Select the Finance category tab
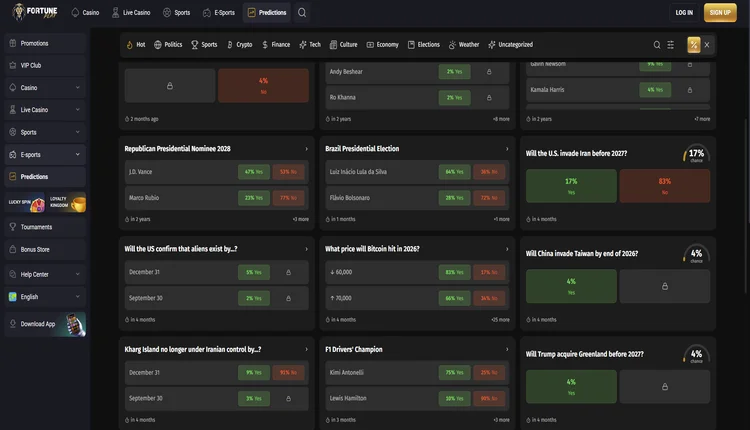Image resolution: width=750 pixels, height=430 pixels. click(x=276, y=44)
